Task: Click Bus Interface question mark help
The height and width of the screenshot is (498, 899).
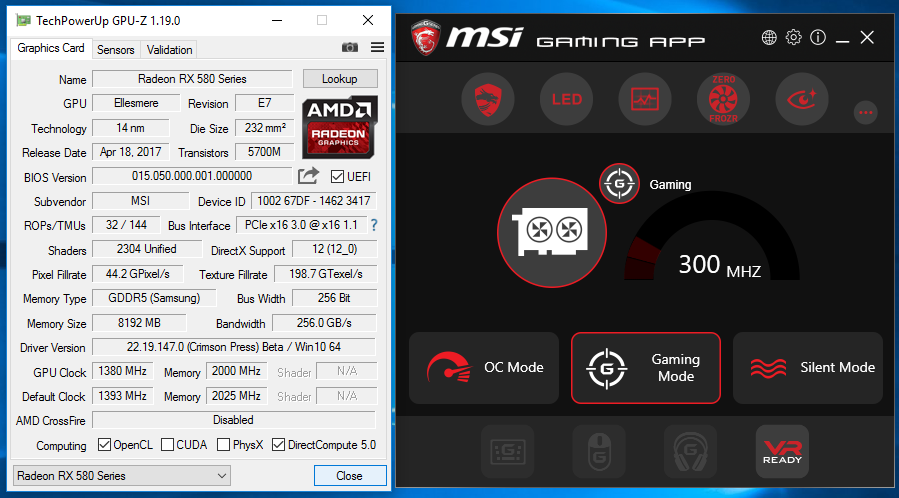Action: coord(374,225)
